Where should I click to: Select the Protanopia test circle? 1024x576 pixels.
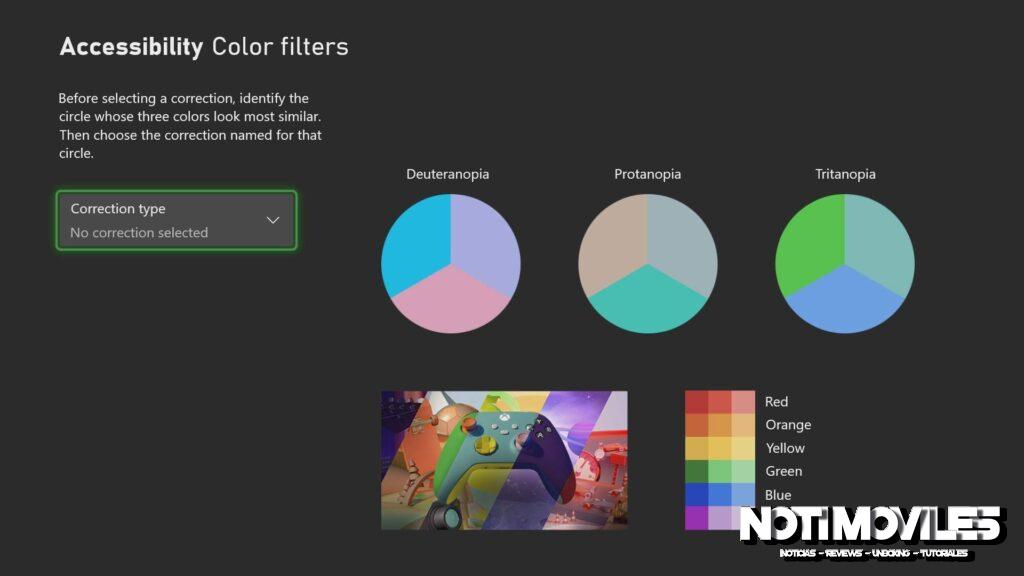[x=647, y=263]
